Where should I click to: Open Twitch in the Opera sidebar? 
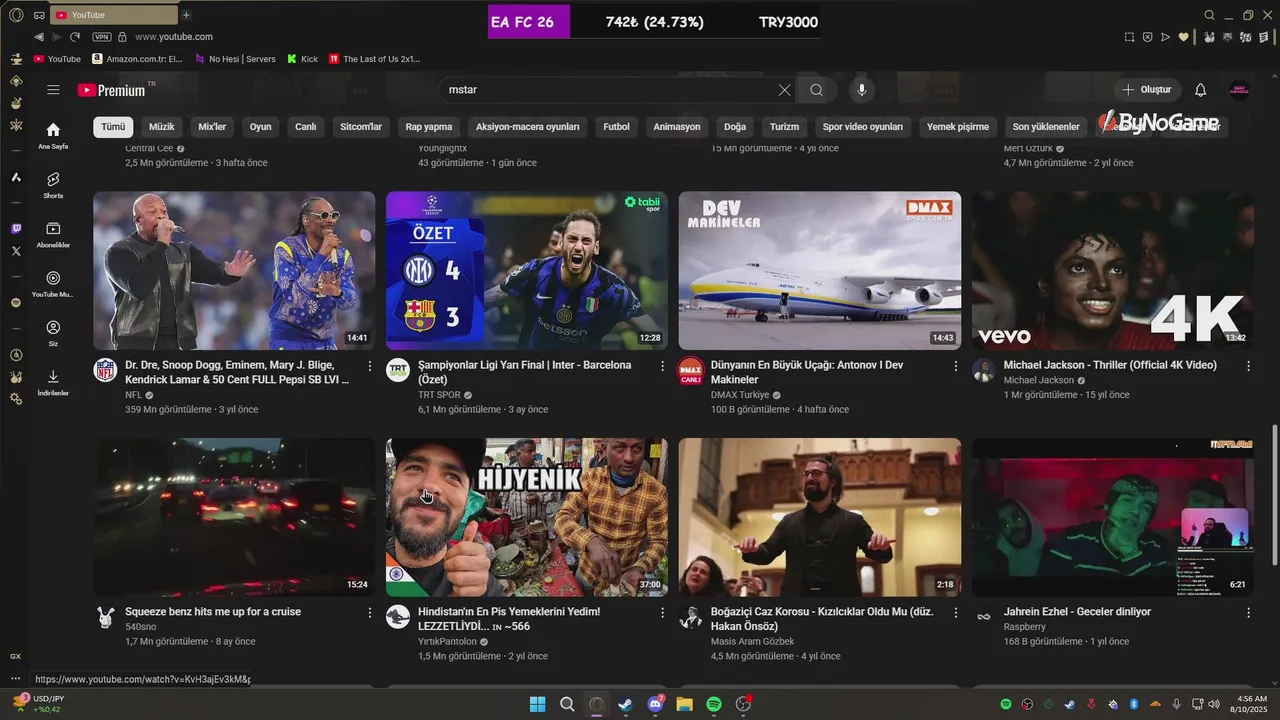[x=16, y=229]
